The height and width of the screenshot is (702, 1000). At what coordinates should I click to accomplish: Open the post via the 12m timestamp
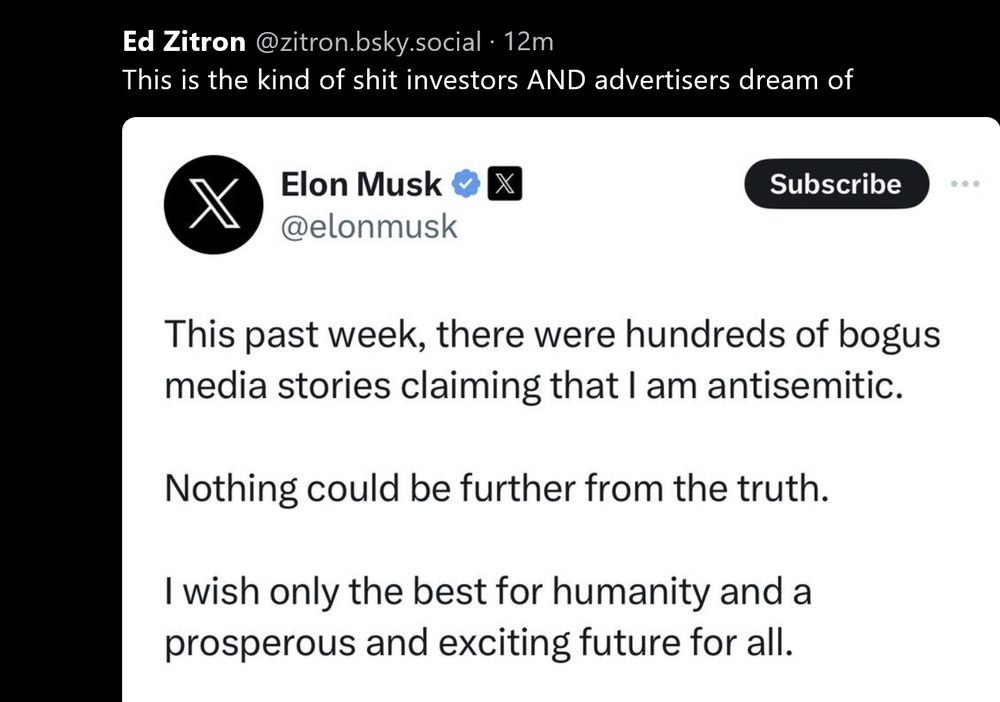click(530, 42)
